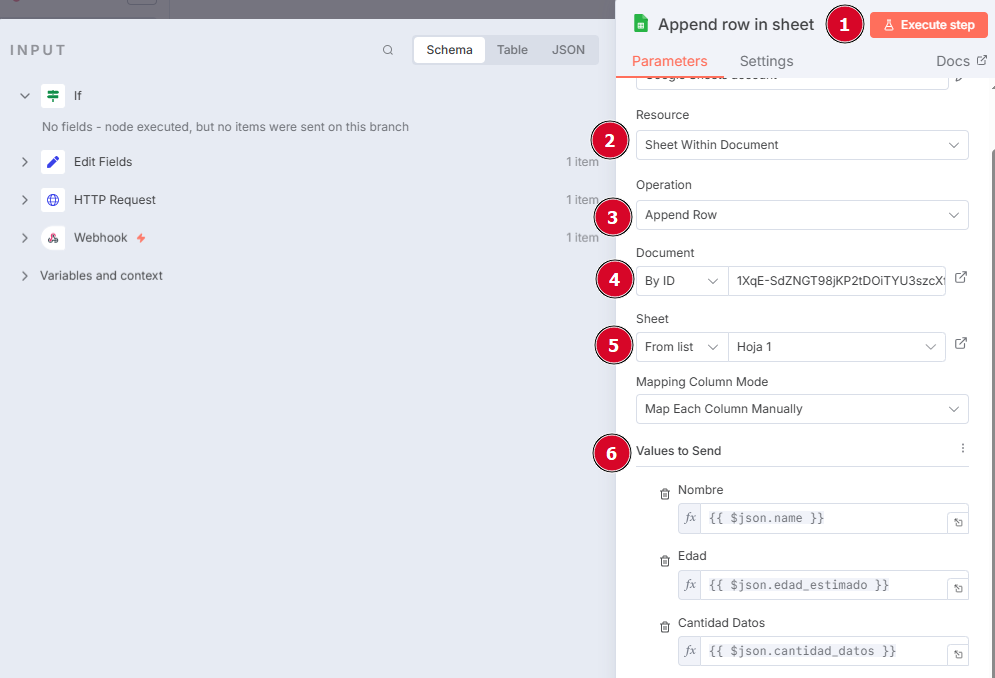Click the Edit Fields pencil icon
995x678 pixels.
(53, 162)
